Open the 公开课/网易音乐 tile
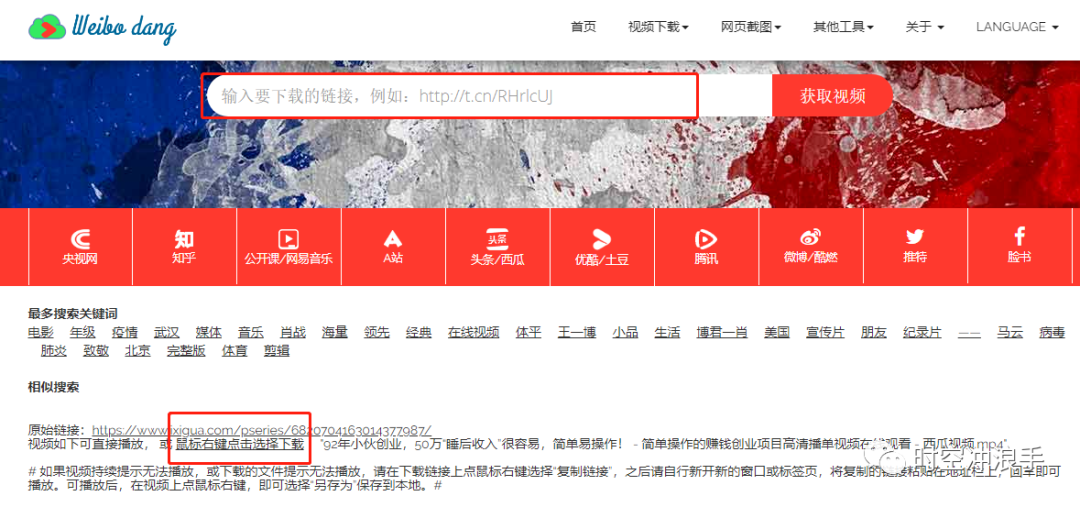The width and height of the screenshot is (1080, 507). (x=289, y=247)
